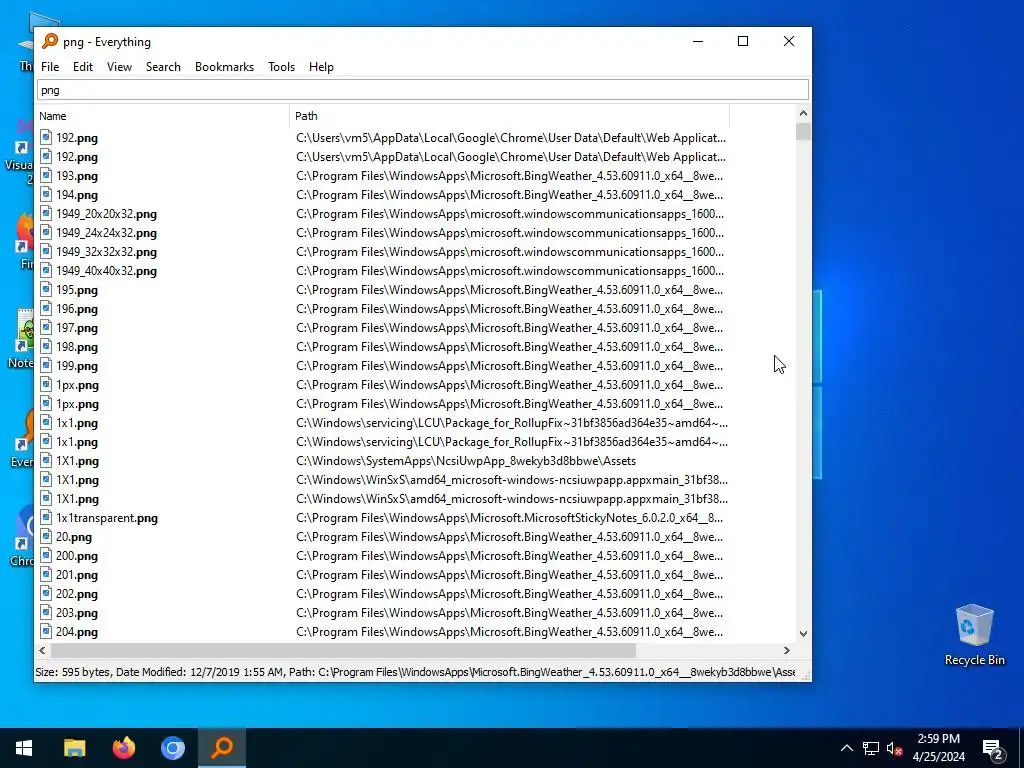Image resolution: width=1024 pixels, height=768 pixels.
Task: Open the View menu
Action: click(120, 67)
